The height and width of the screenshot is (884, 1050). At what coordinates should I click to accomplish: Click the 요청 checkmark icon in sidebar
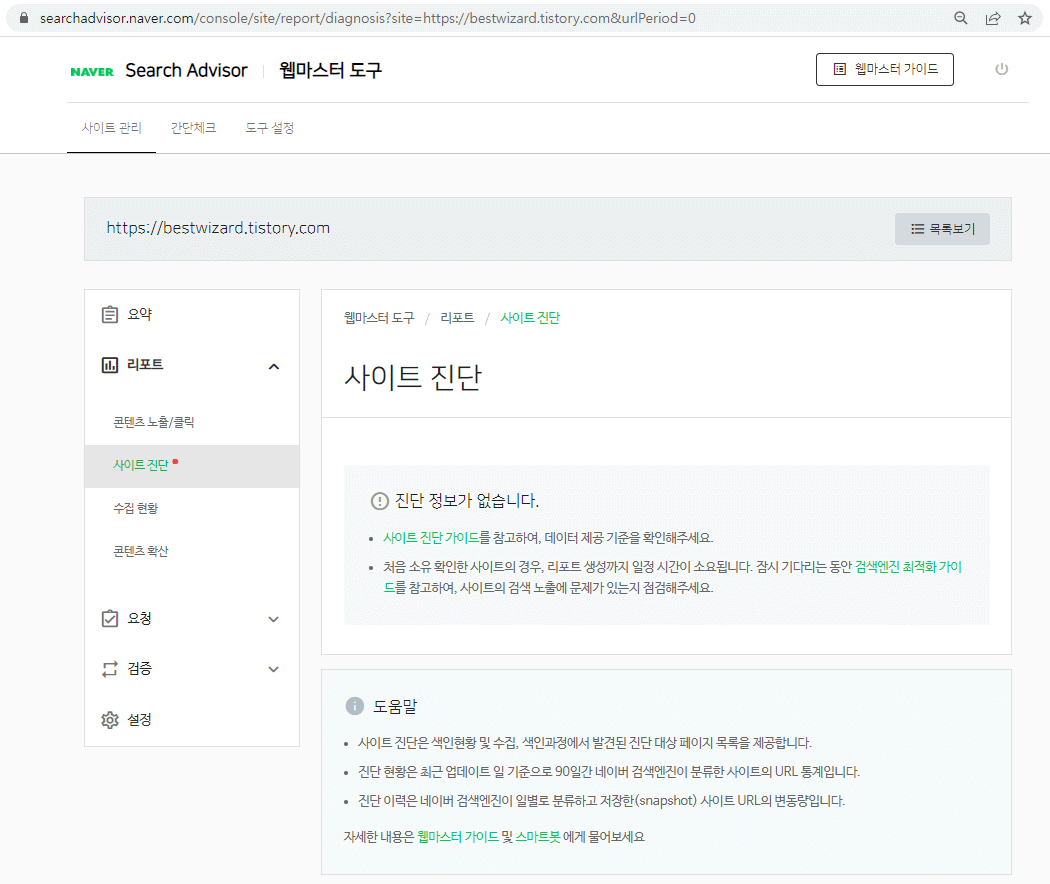tap(111, 618)
